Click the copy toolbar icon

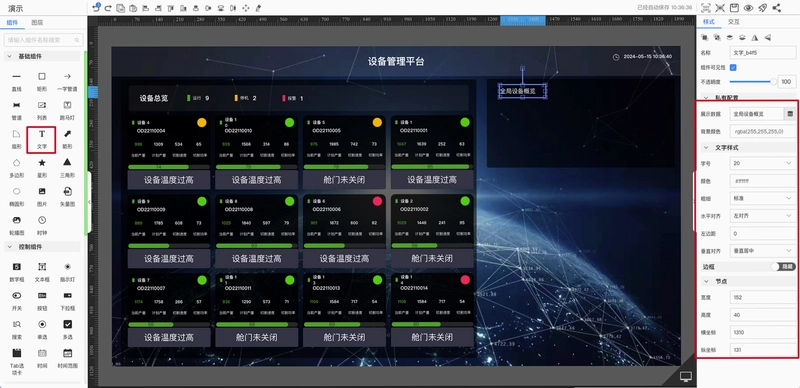tap(120, 8)
